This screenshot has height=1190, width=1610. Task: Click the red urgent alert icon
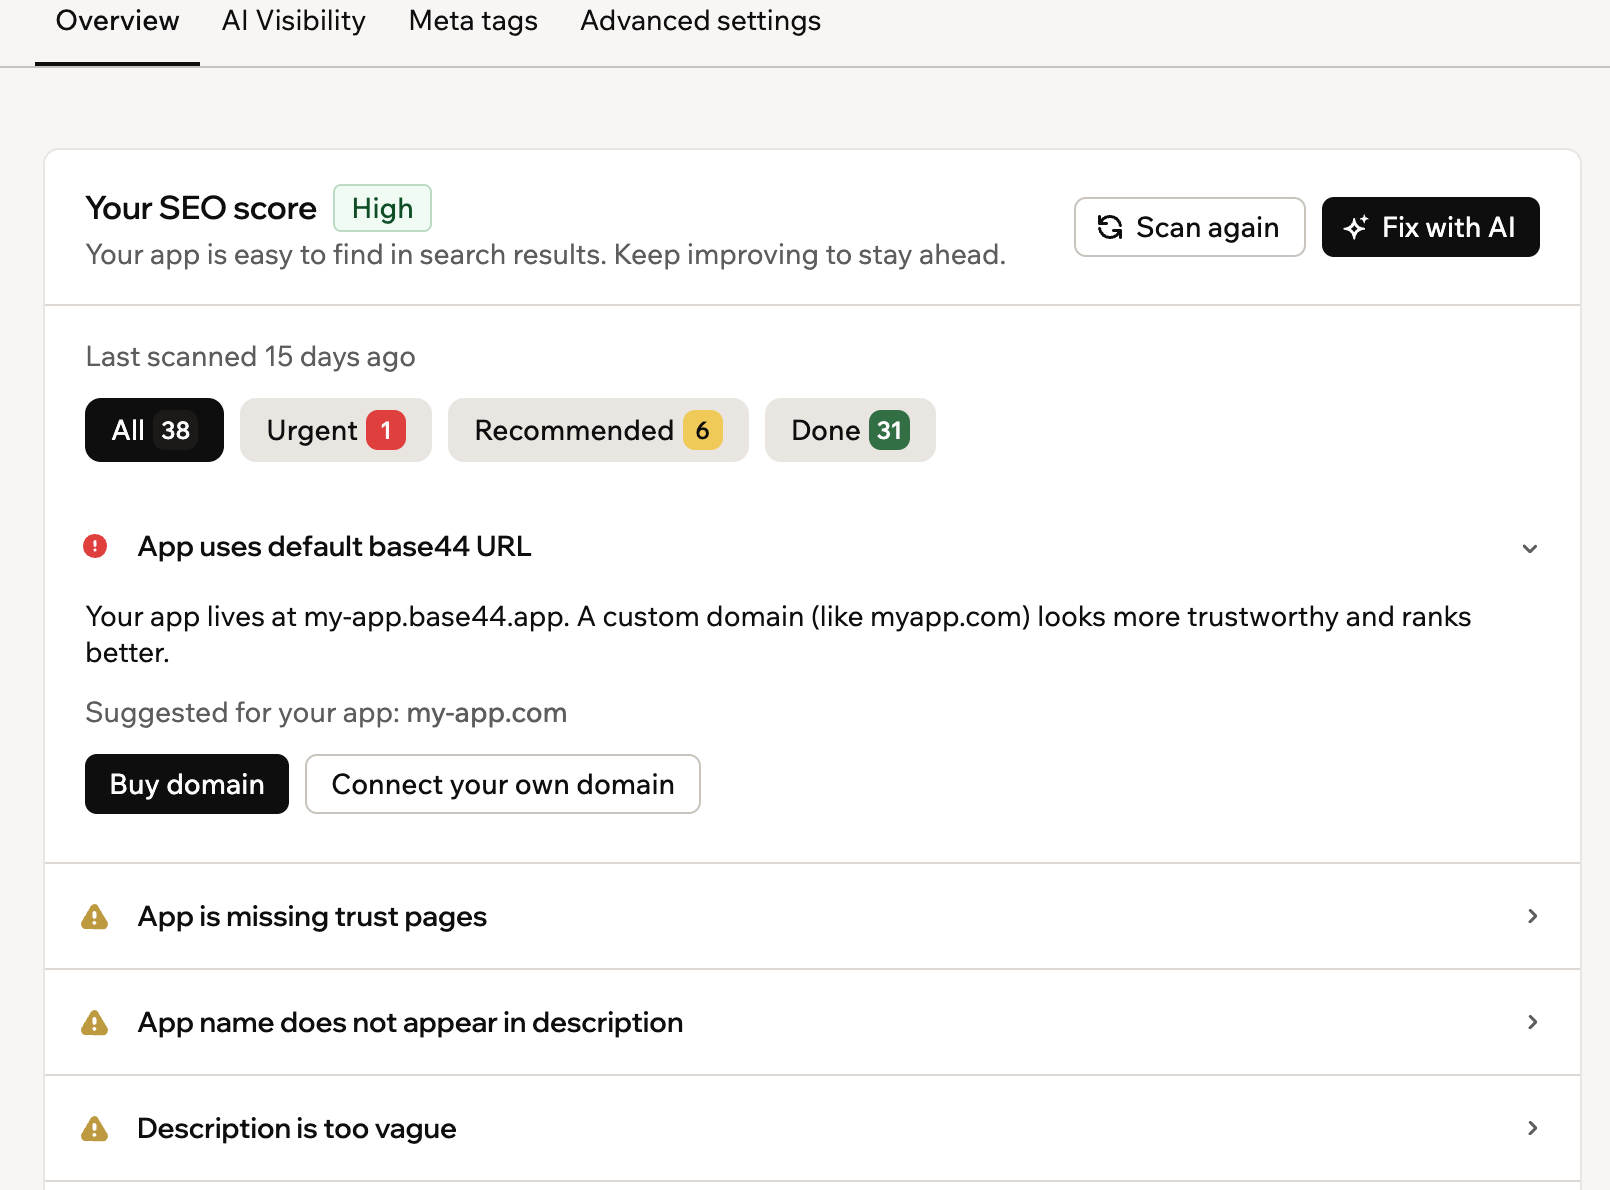click(x=95, y=546)
